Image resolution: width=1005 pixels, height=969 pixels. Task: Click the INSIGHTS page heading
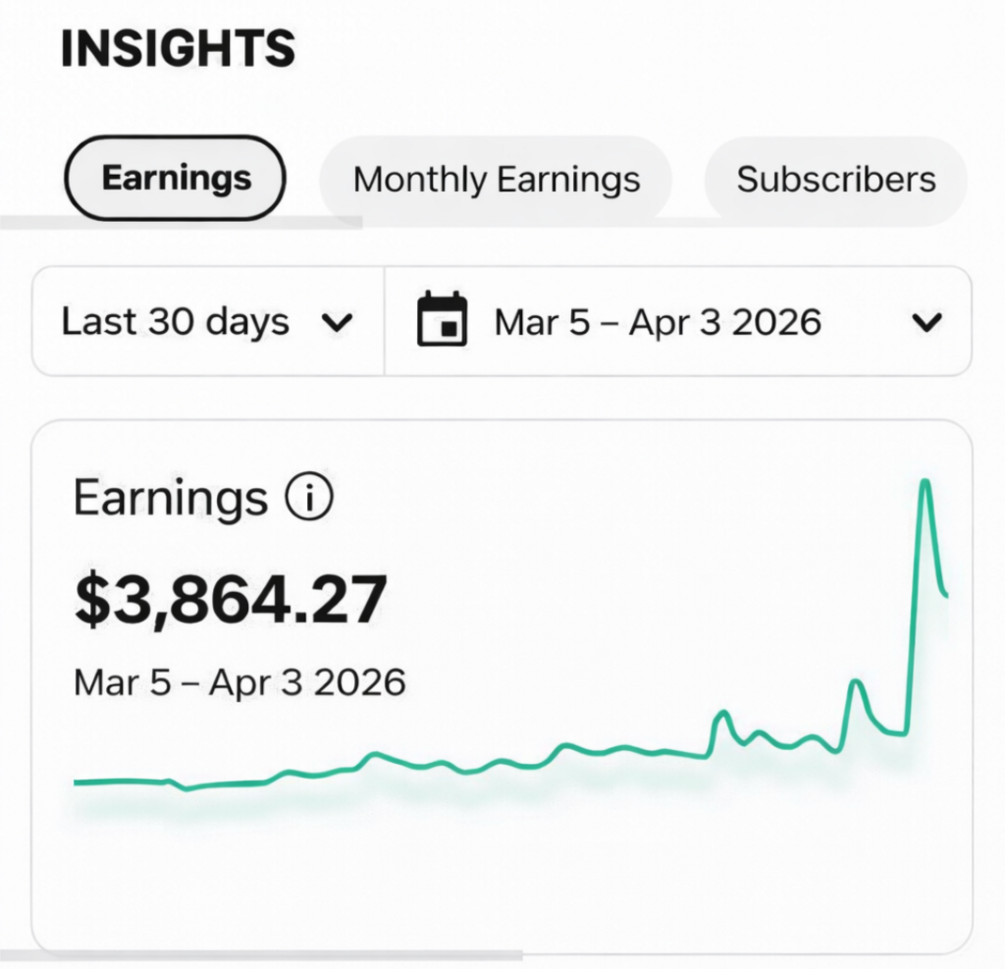point(178,49)
